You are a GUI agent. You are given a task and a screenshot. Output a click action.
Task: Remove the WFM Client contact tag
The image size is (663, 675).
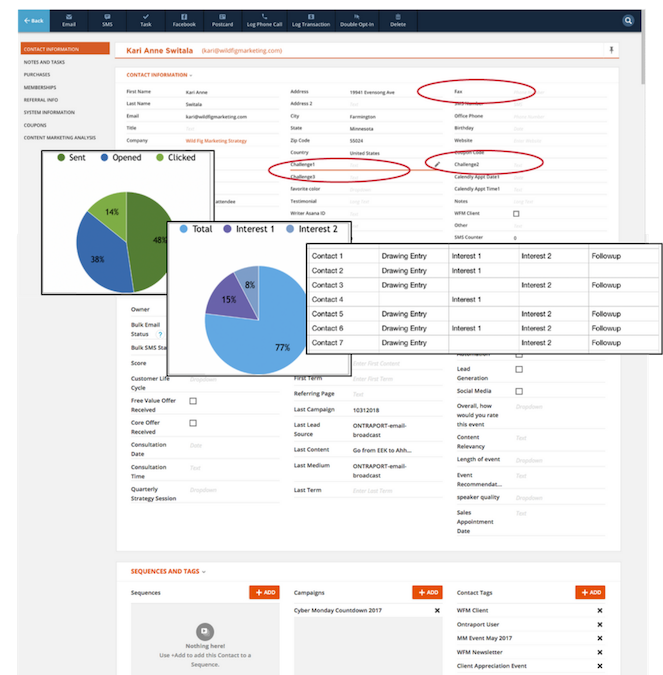(600, 610)
